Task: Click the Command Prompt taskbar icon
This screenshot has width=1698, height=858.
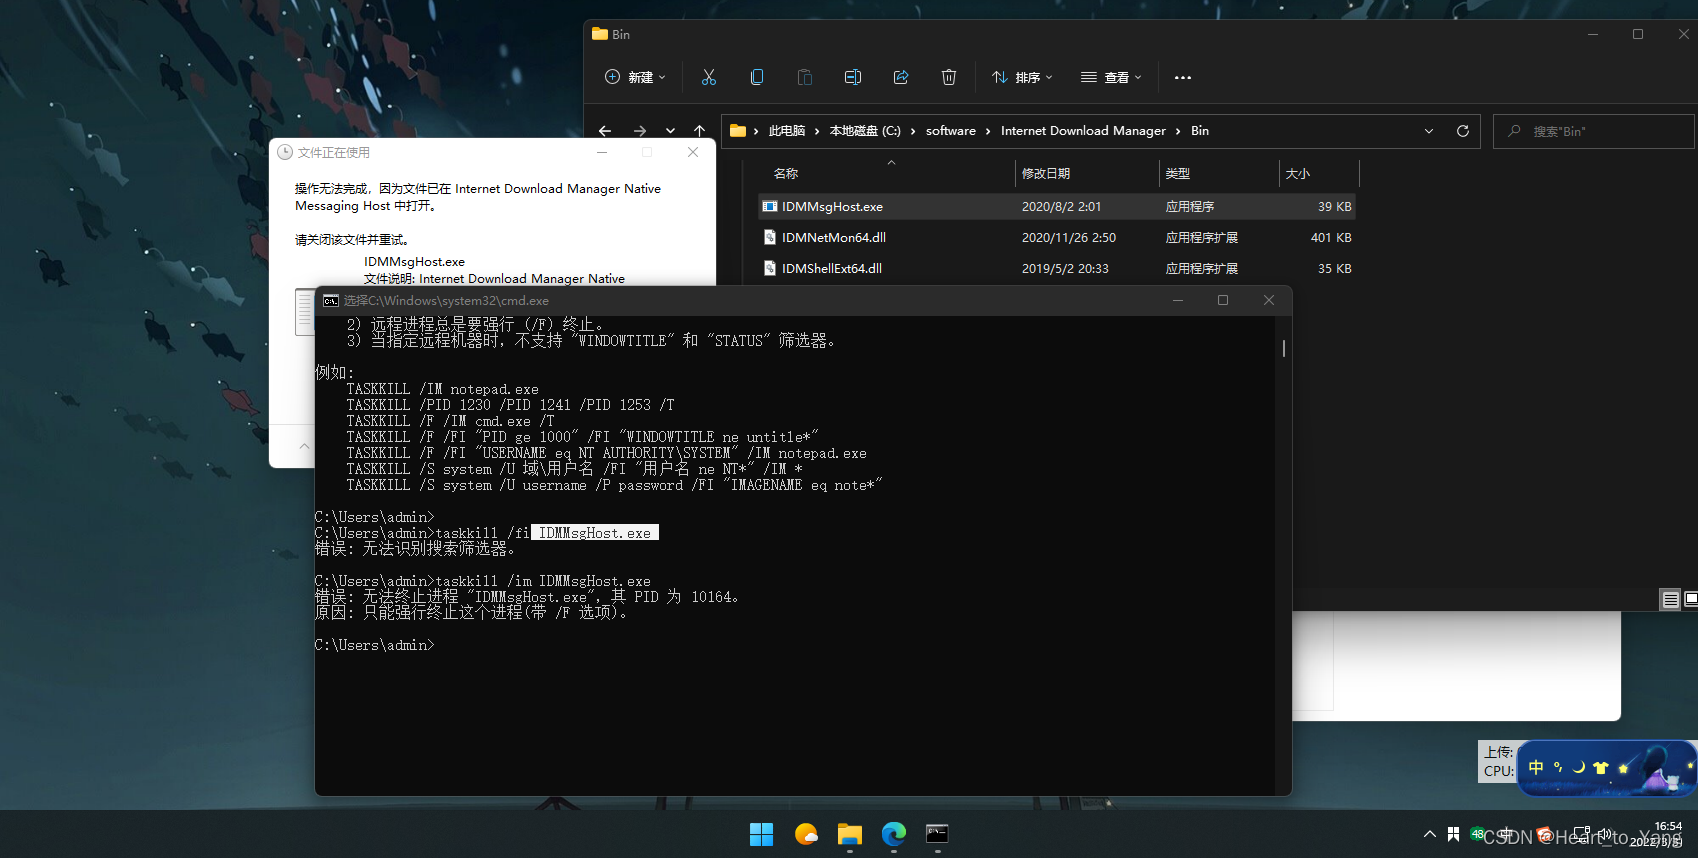Action: coord(937,834)
